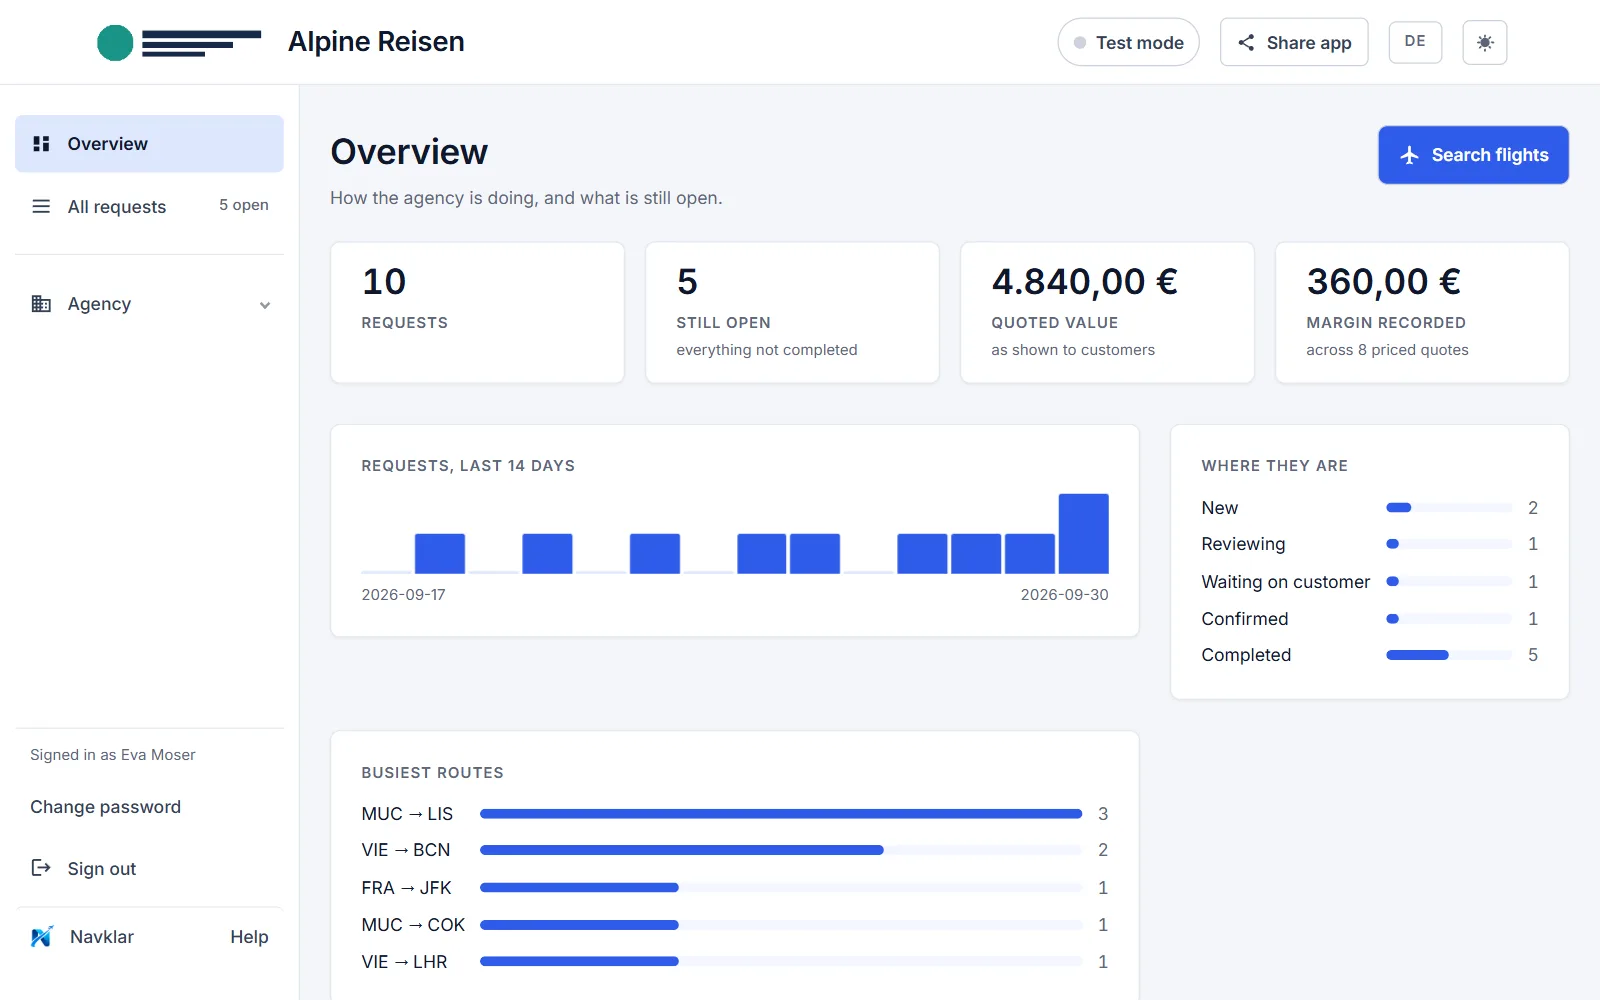Click the Search flights button
The height and width of the screenshot is (1000, 1600).
pyautogui.click(x=1473, y=155)
